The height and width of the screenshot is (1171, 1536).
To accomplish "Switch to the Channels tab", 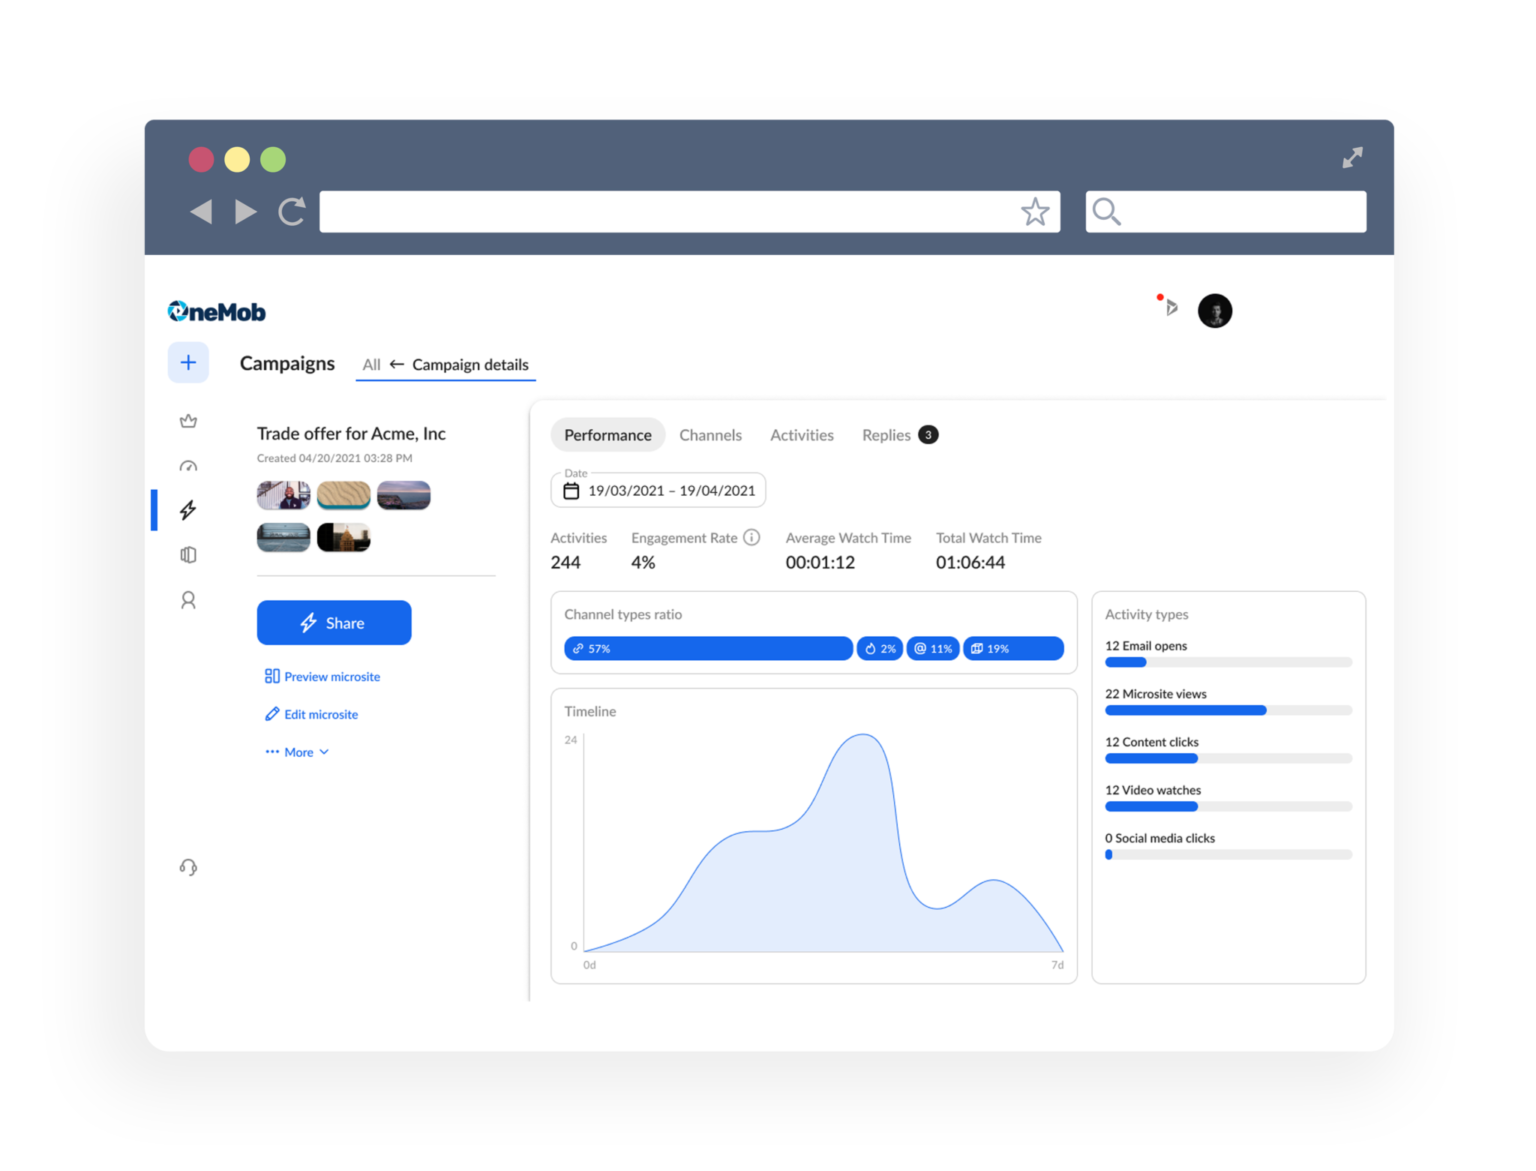I will pyautogui.click(x=710, y=435).
